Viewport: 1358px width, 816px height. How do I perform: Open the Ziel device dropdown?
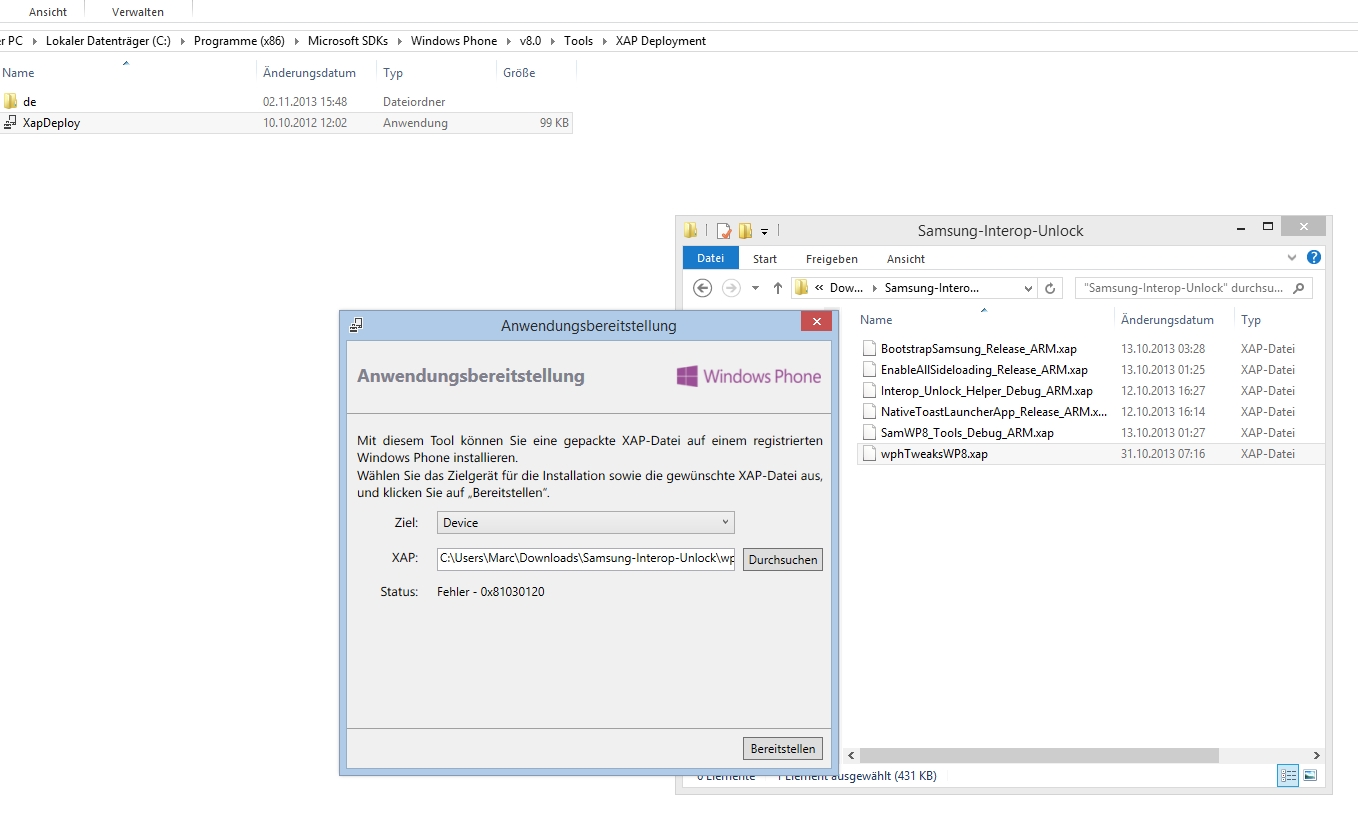[x=585, y=522]
